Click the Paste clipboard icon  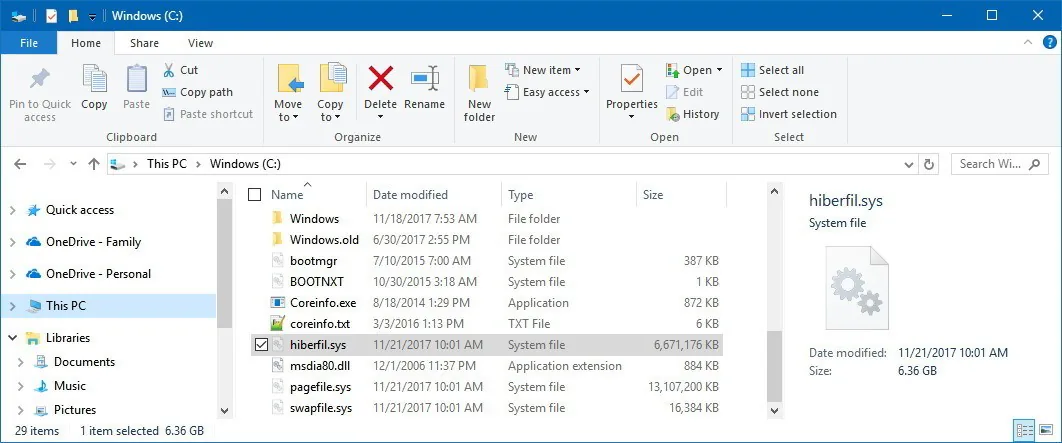click(136, 79)
